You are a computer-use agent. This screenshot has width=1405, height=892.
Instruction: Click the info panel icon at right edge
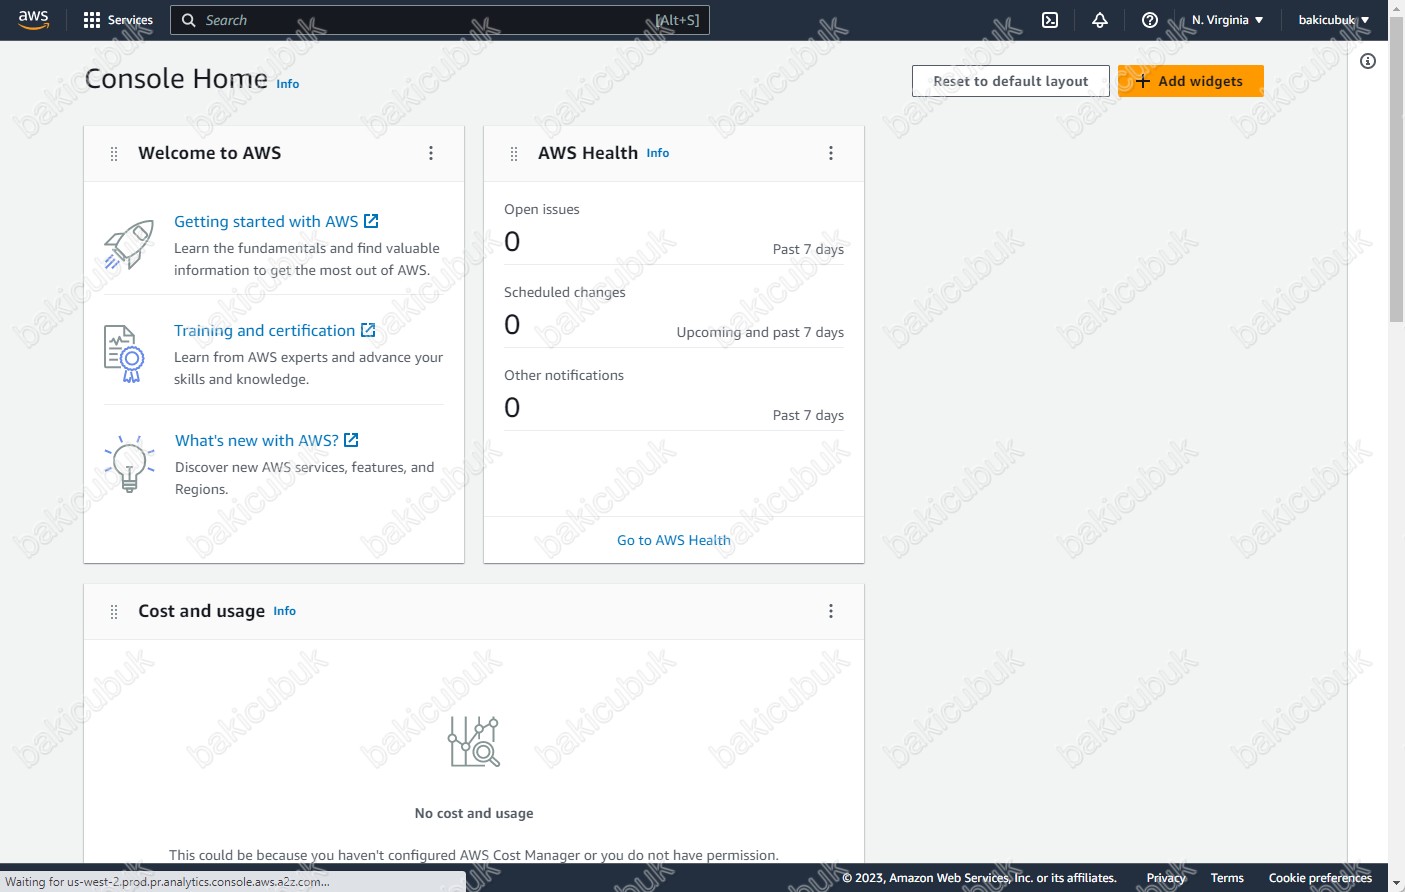(x=1368, y=61)
